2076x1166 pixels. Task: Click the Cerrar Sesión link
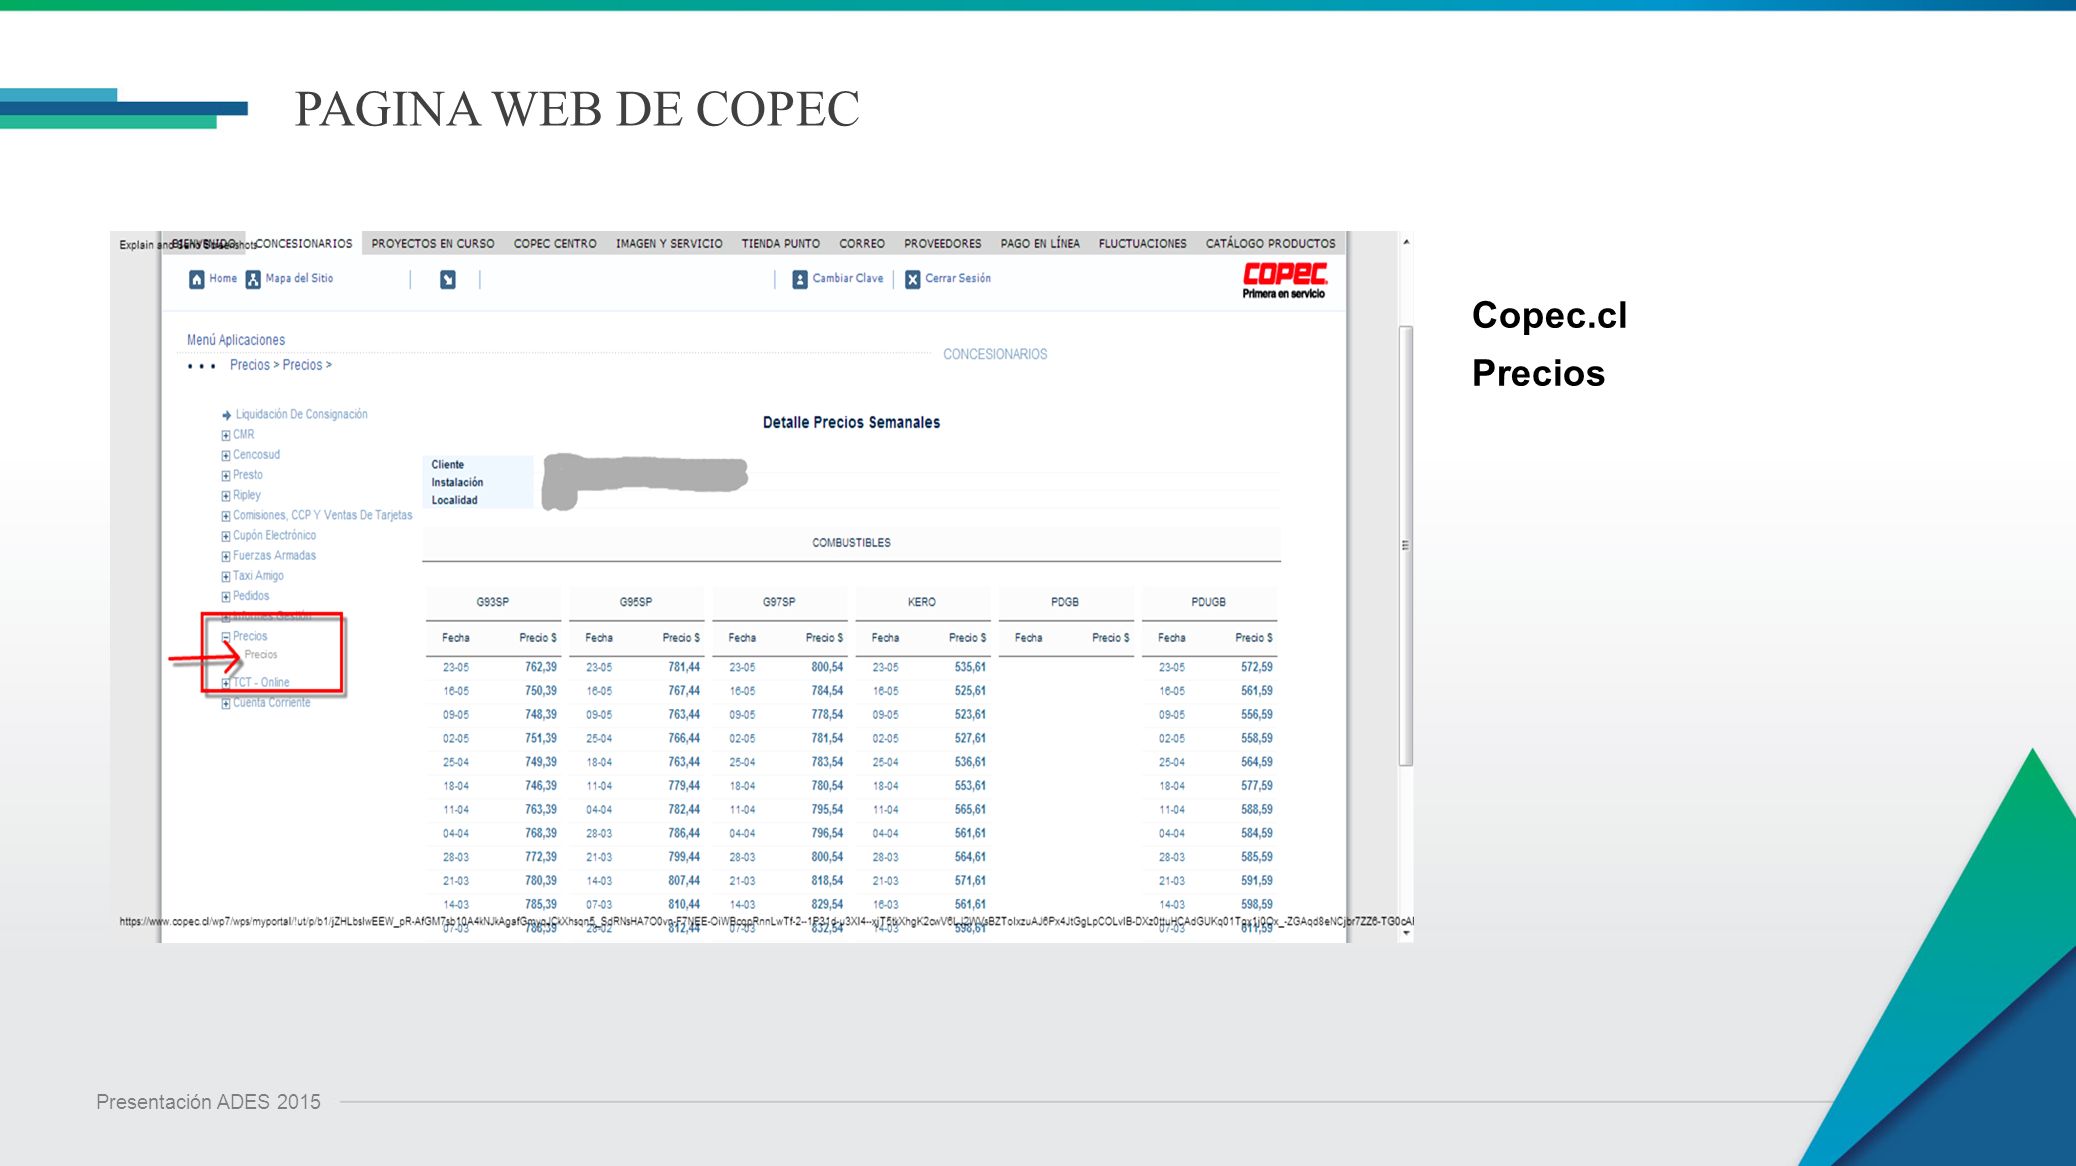958,278
